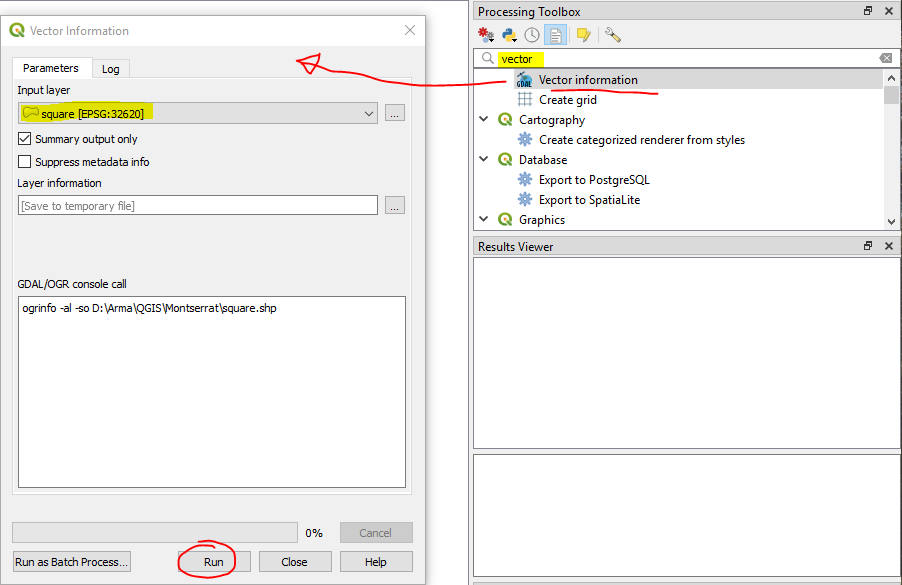Open the Models gear icon in Processing Toolbox
Screen dimensions: 902x585
click(486, 35)
